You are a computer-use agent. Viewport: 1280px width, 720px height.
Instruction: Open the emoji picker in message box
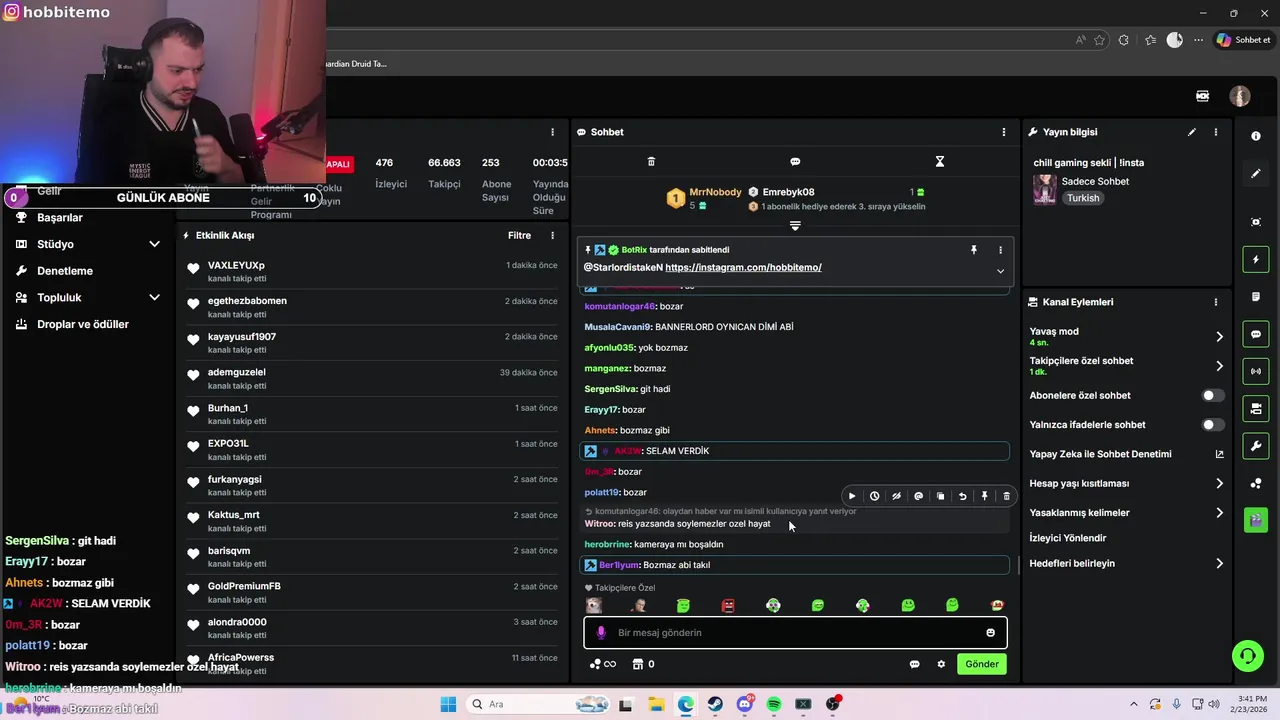click(x=991, y=632)
